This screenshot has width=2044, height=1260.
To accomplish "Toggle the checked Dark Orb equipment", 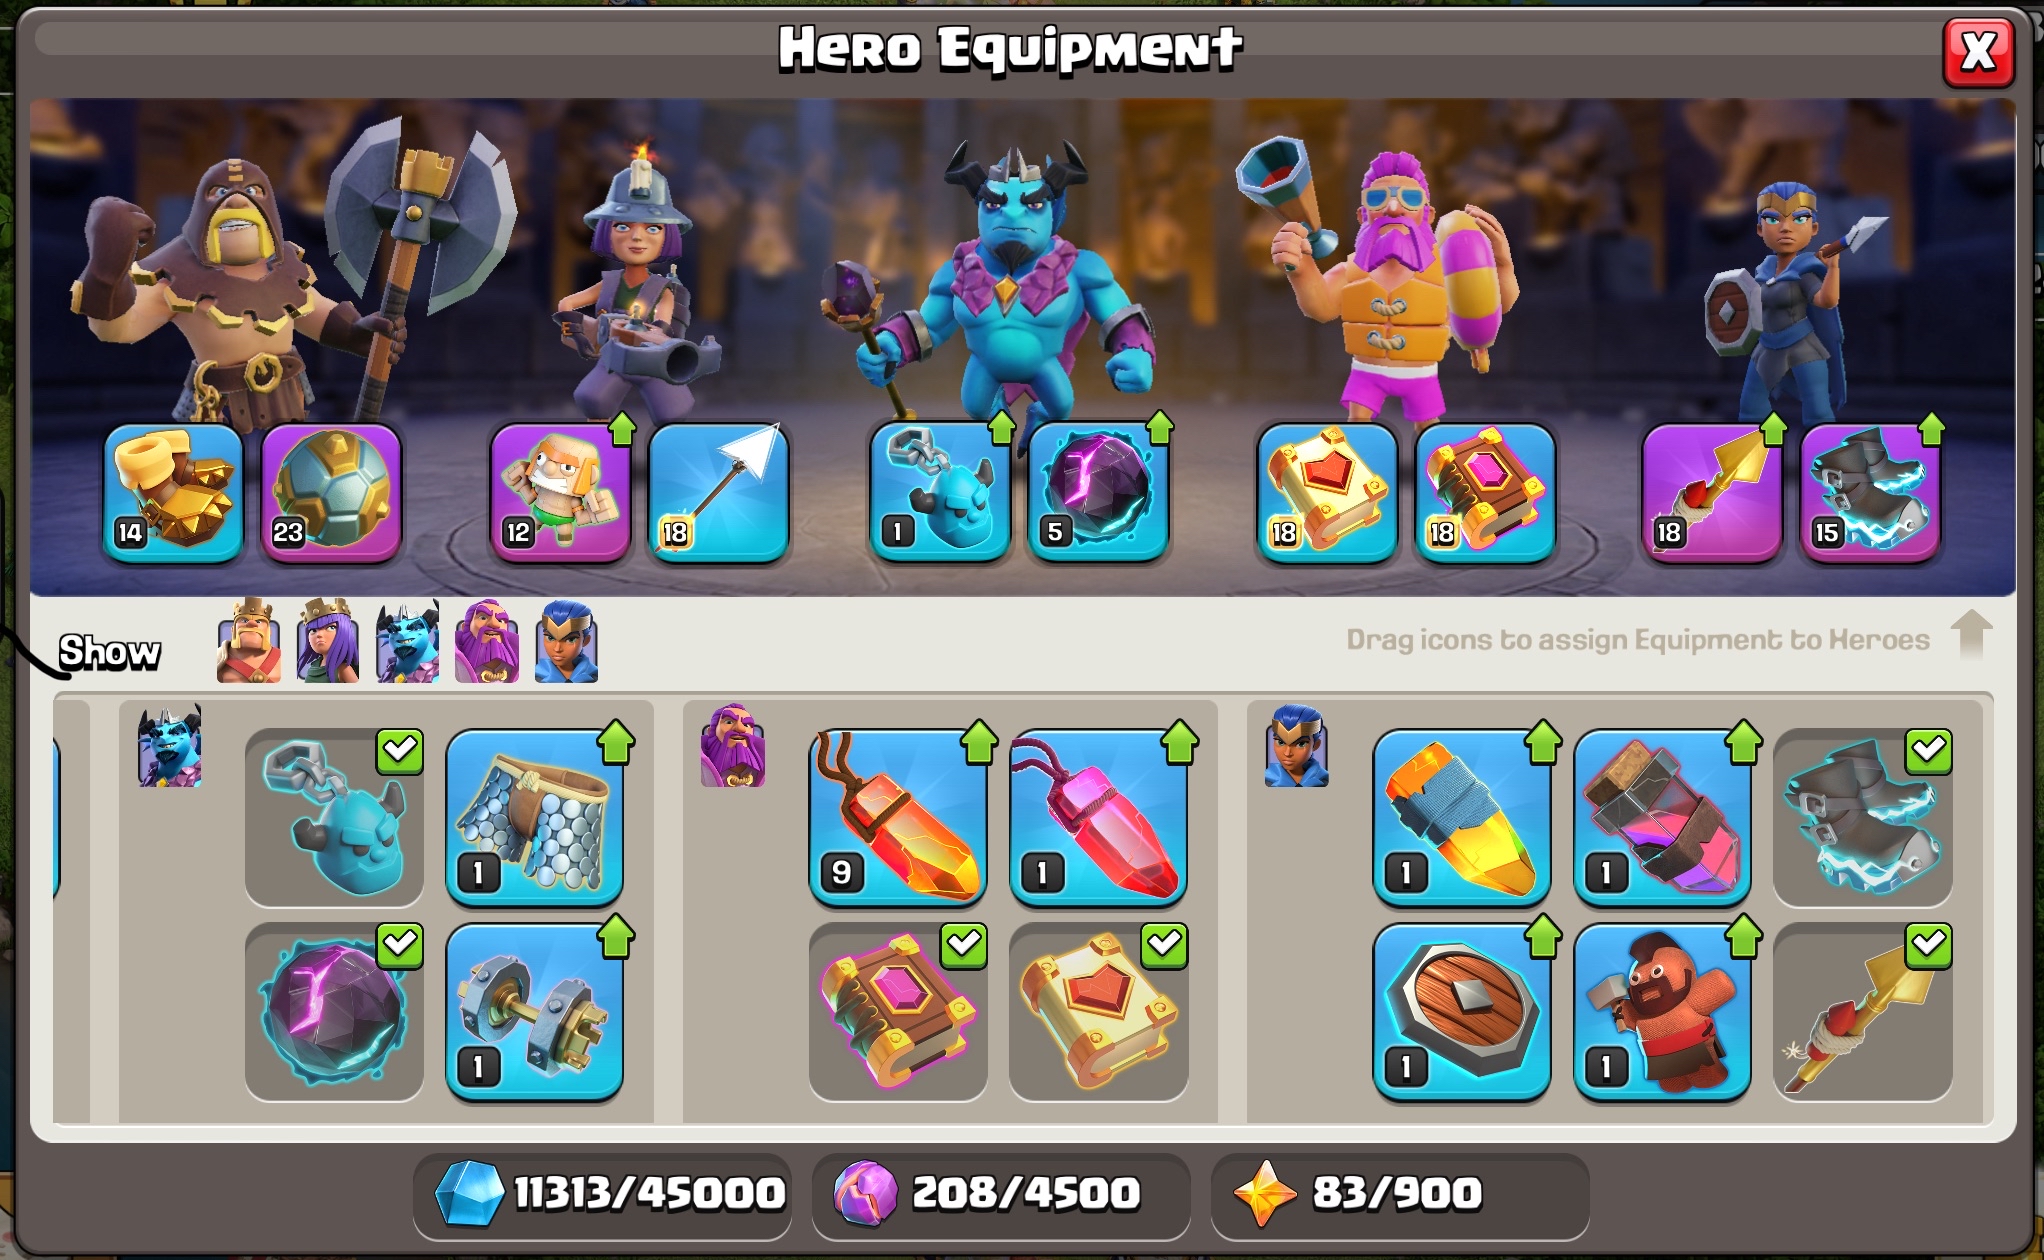I will click(334, 1011).
